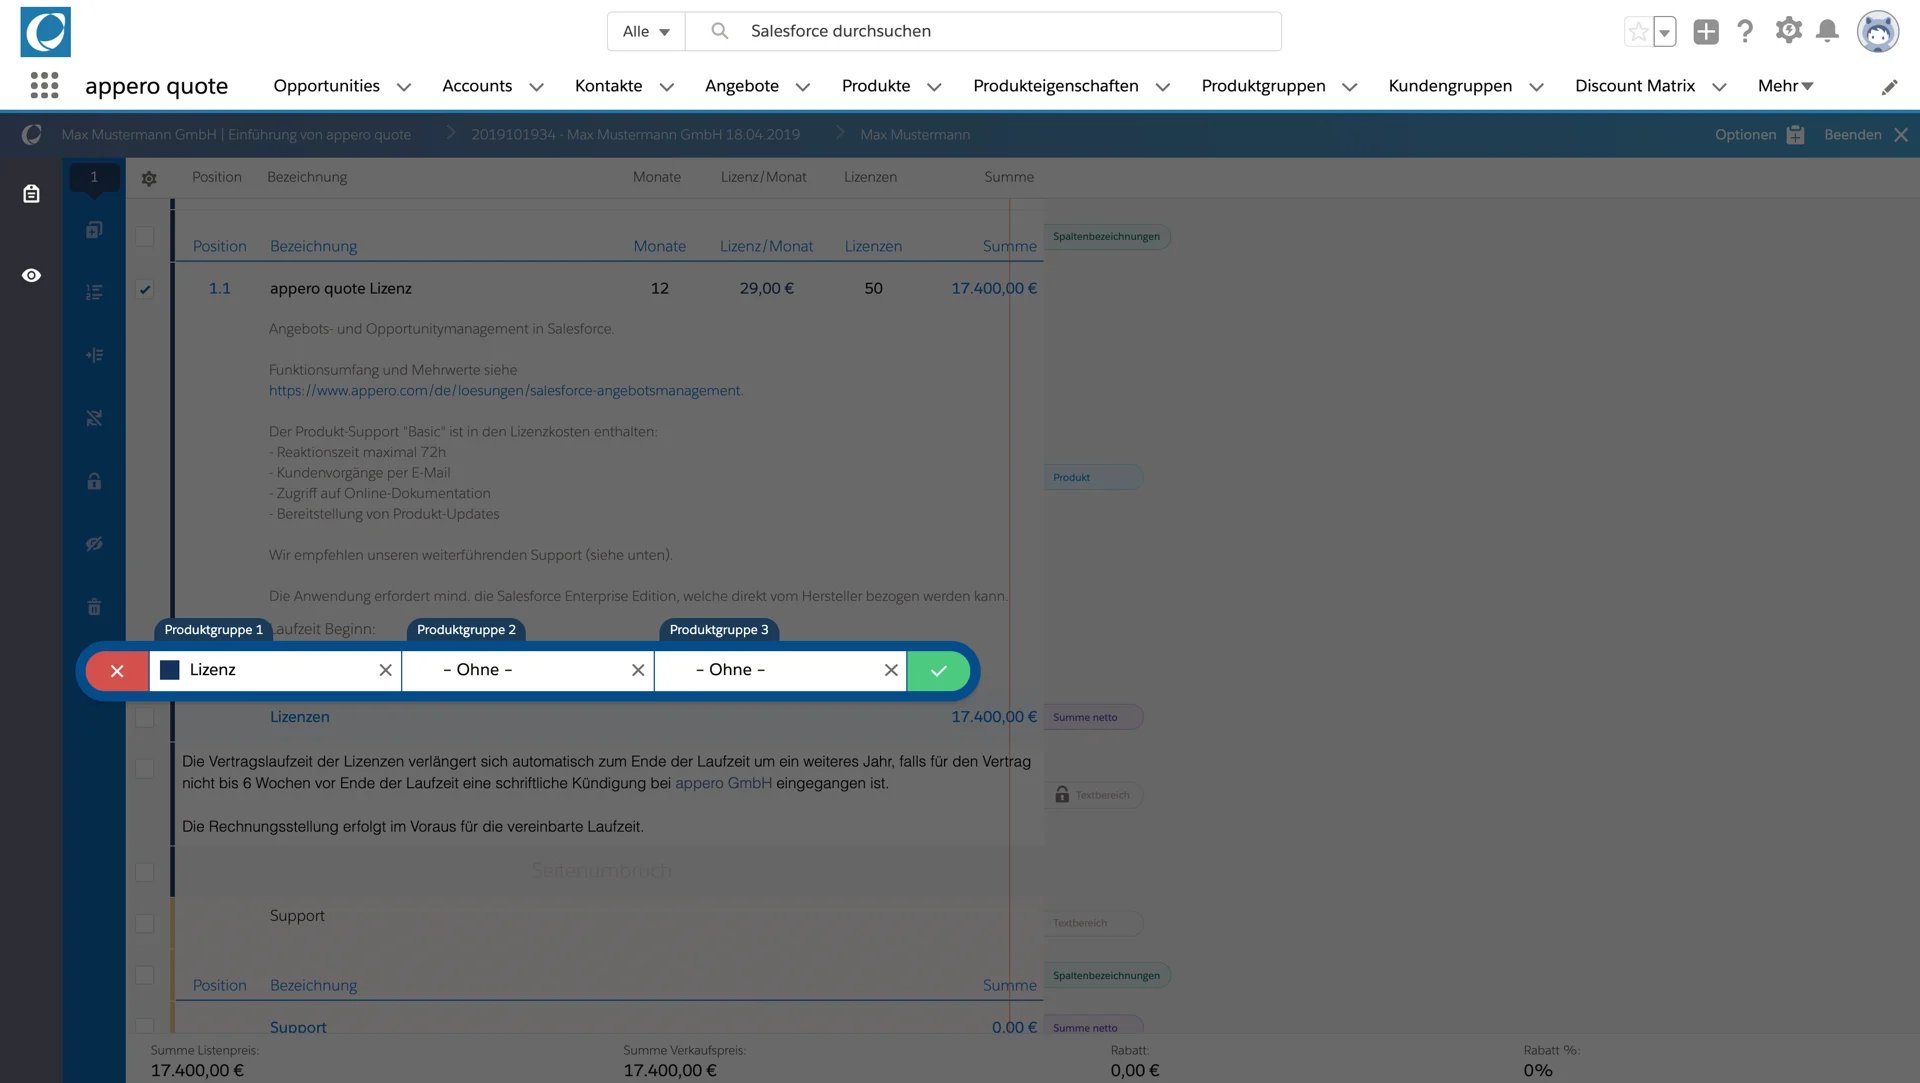Image resolution: width=1920 pixels, height=1083 pixels.
Task: Click the Optionen button label
Action: [x=1745, y=135]
